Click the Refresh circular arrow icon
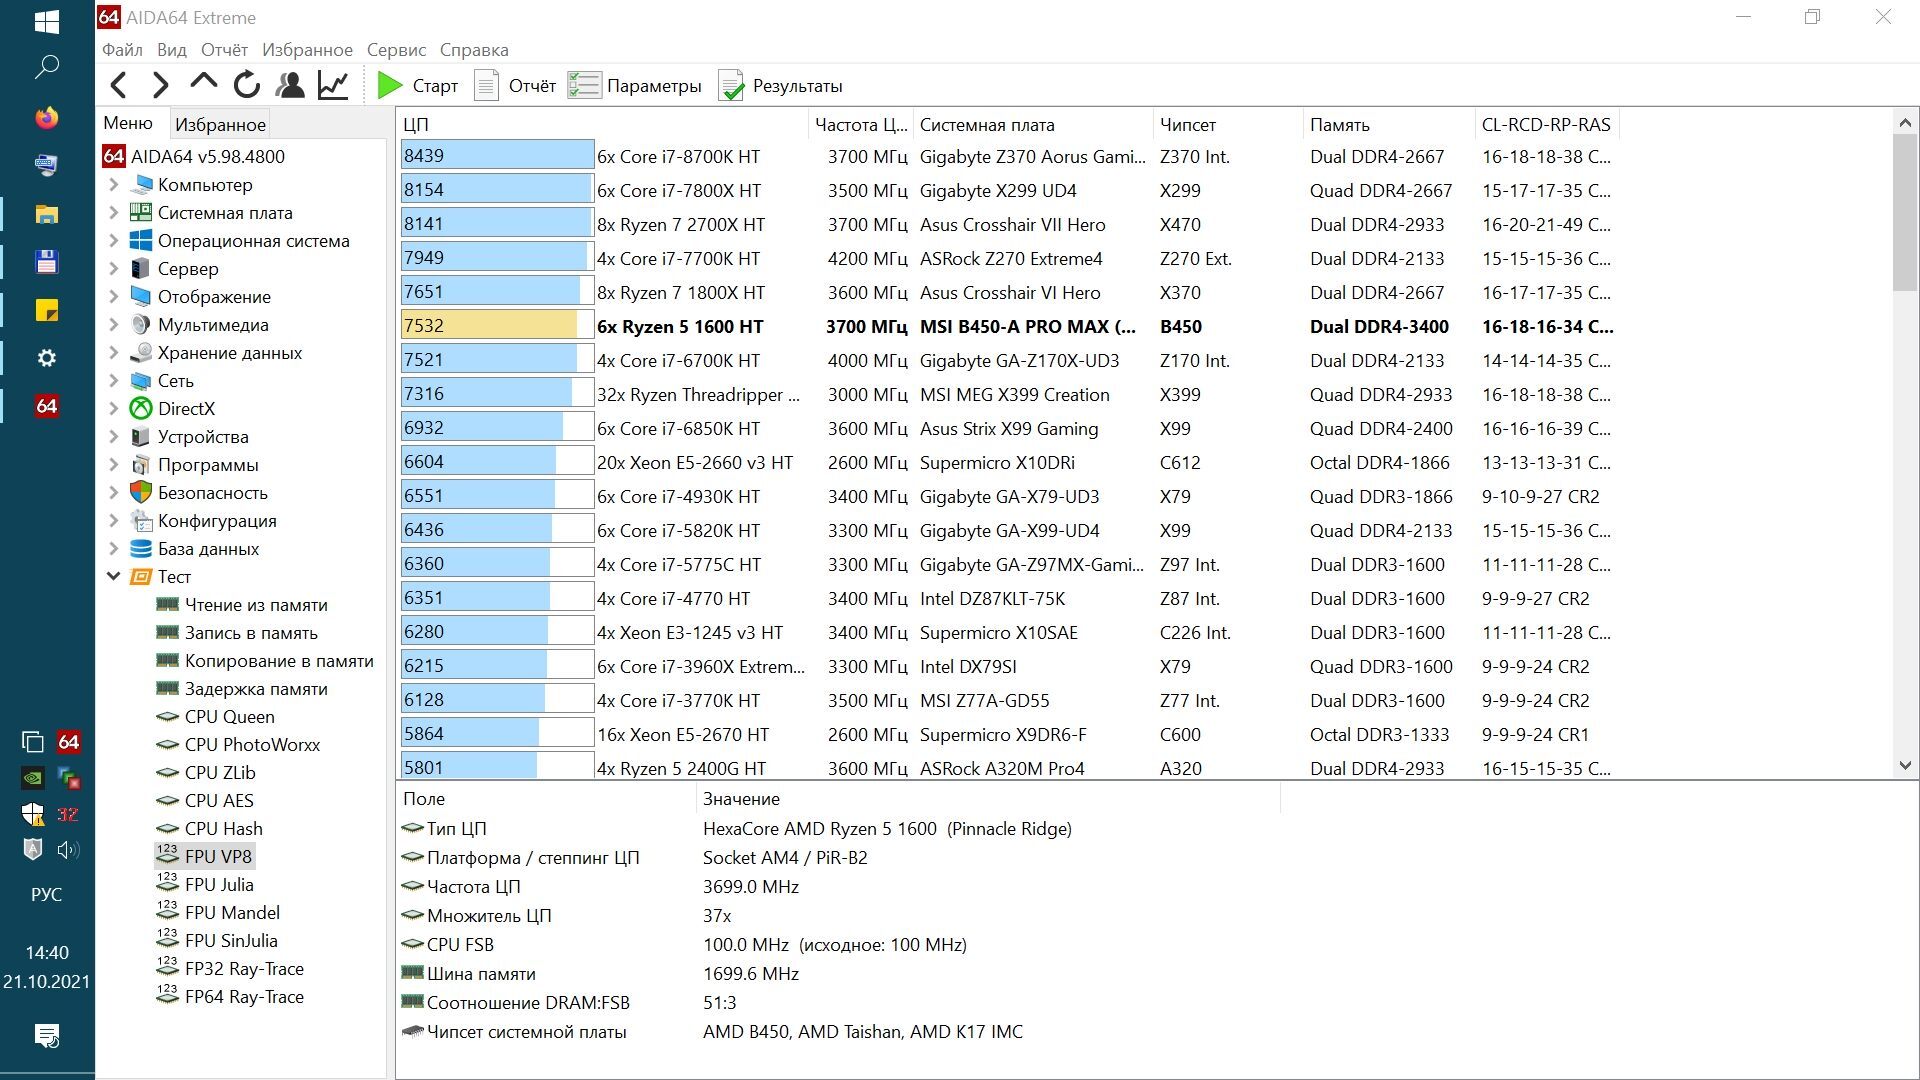 click(x=246, y=85)
